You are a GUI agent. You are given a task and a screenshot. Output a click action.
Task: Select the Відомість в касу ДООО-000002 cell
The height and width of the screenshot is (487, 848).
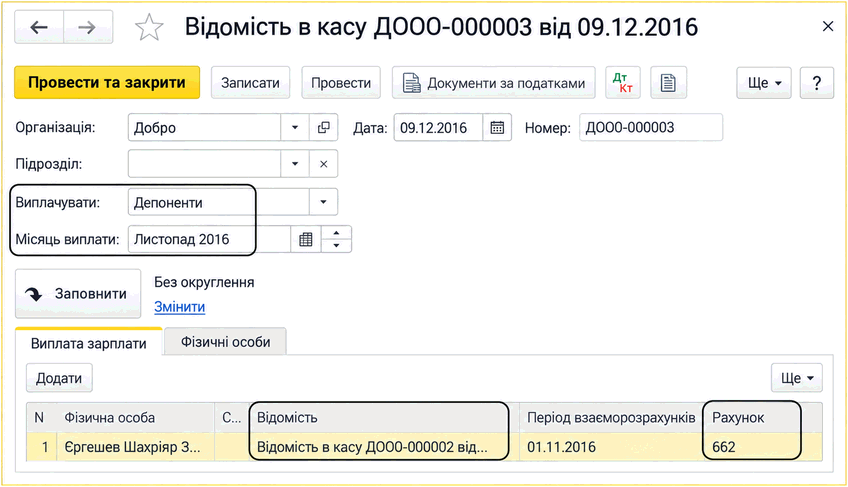[384, 447]
